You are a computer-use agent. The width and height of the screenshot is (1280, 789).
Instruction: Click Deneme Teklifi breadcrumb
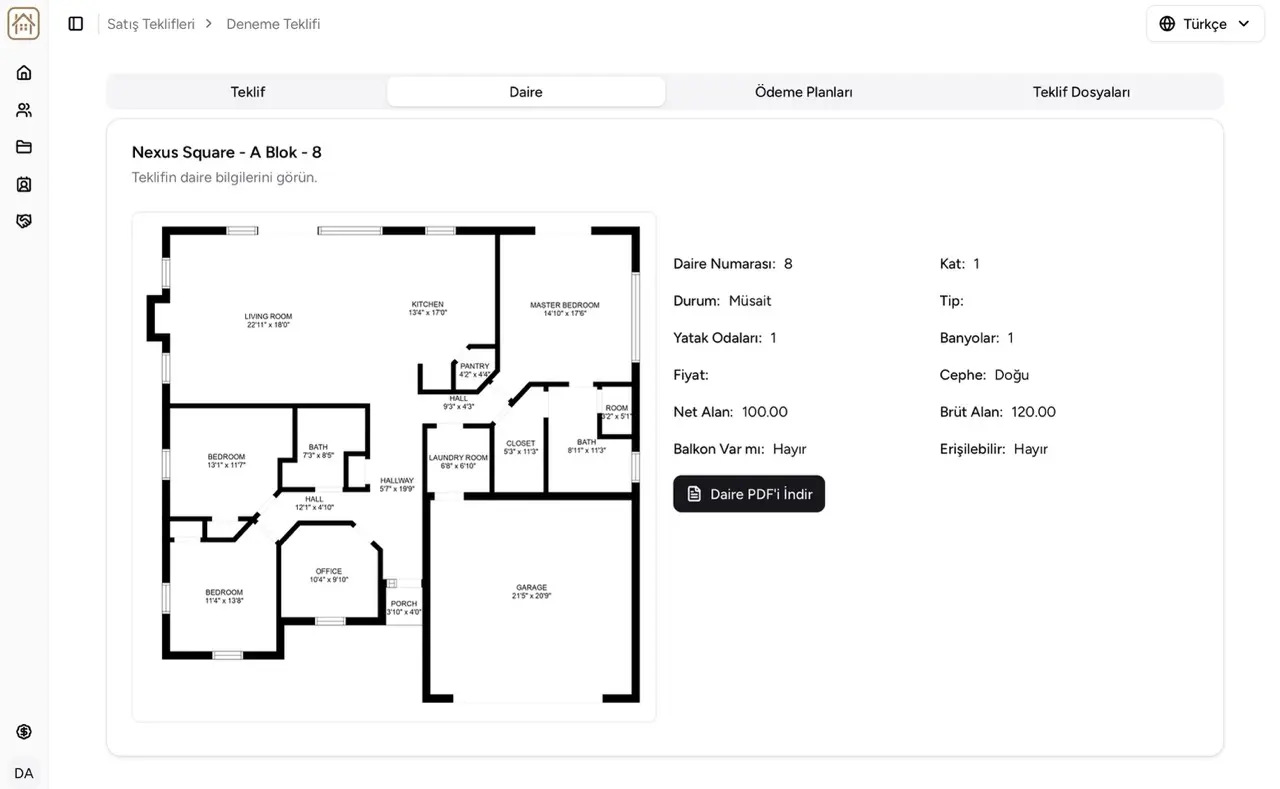pos(273,24)
